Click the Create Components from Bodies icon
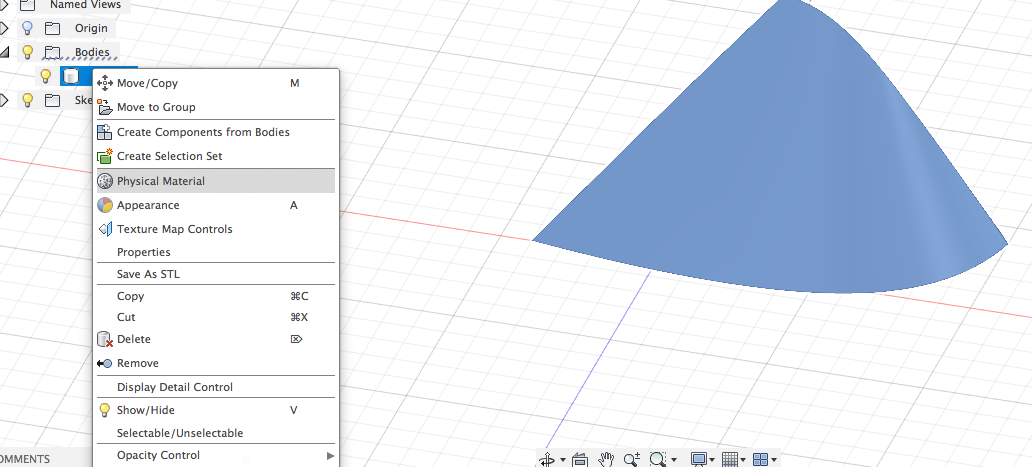 tap(105, 132)
